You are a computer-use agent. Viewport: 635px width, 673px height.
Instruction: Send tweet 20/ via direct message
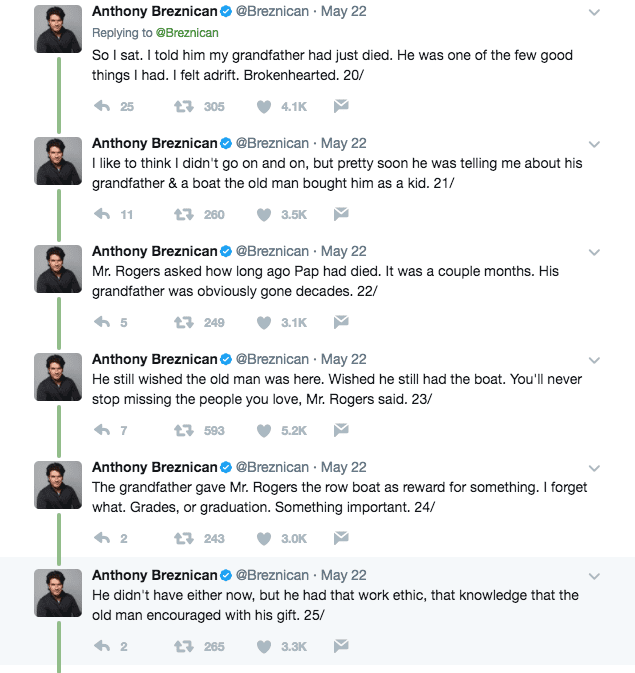340,106
